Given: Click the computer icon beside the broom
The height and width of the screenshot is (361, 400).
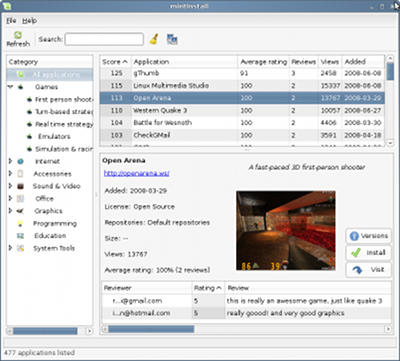Looking at the screenshot, I should click(172, 39).
